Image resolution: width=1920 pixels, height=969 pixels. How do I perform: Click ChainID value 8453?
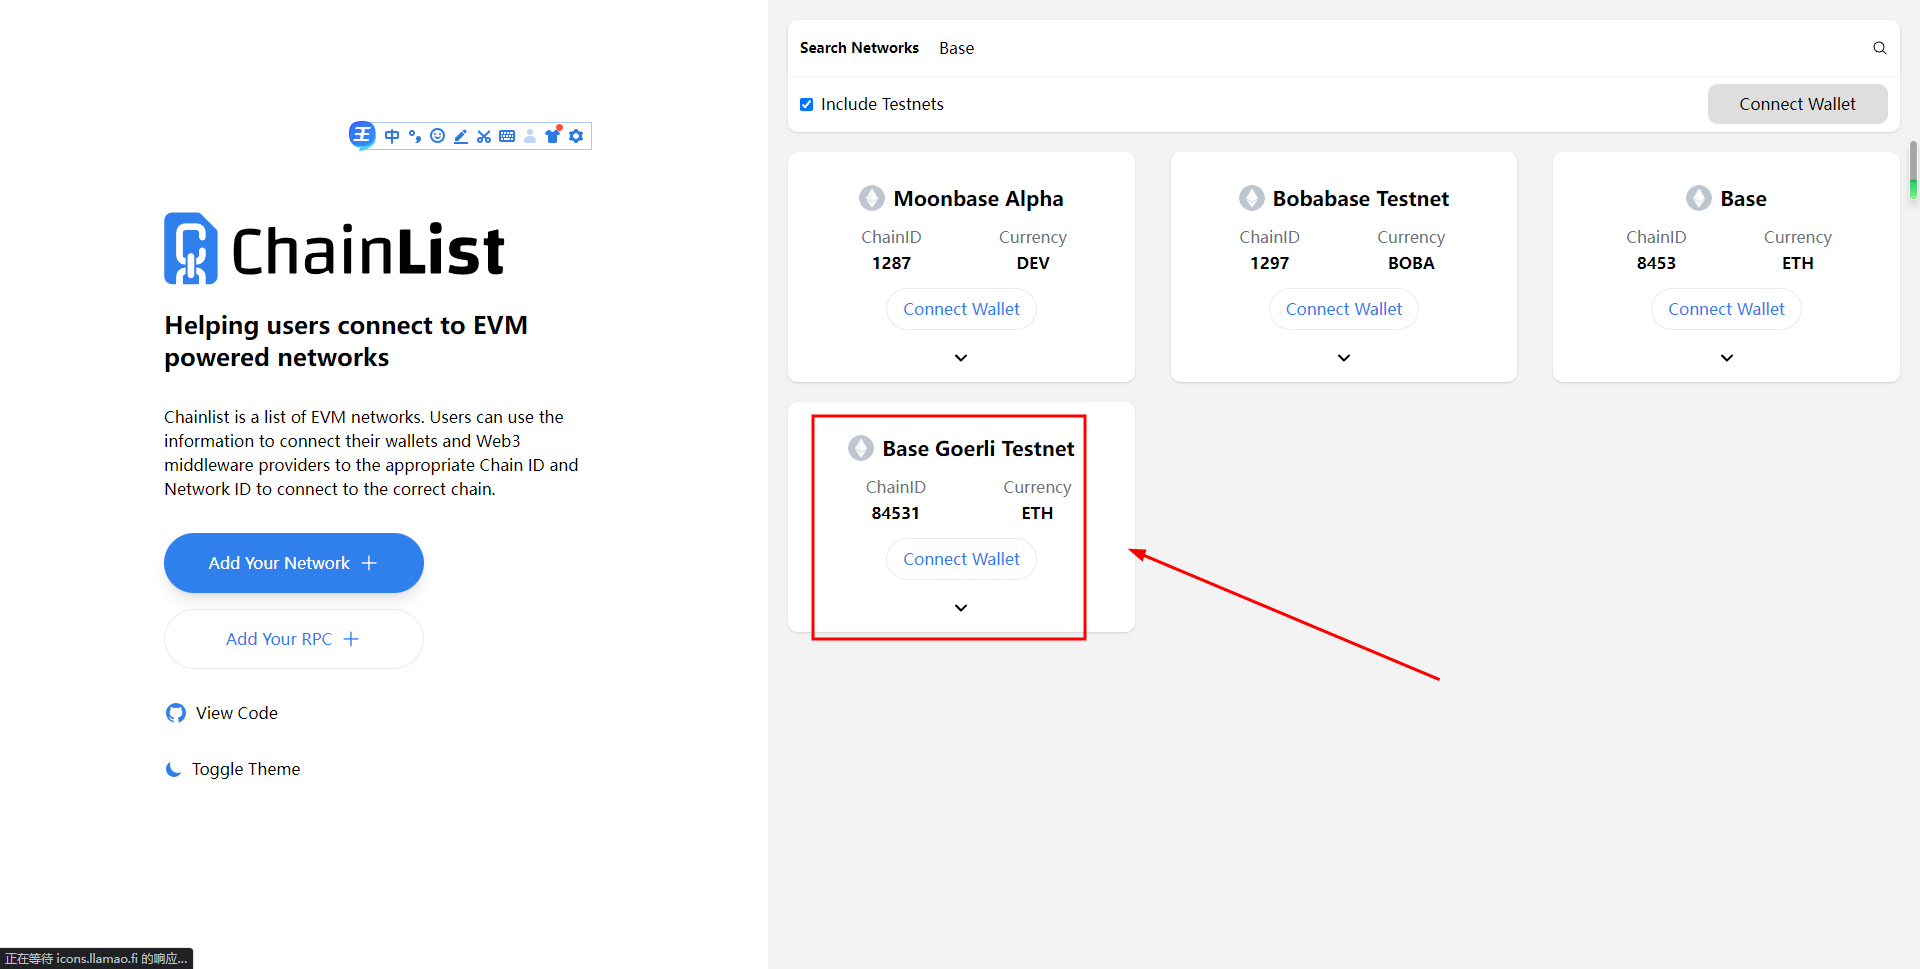1656,263
